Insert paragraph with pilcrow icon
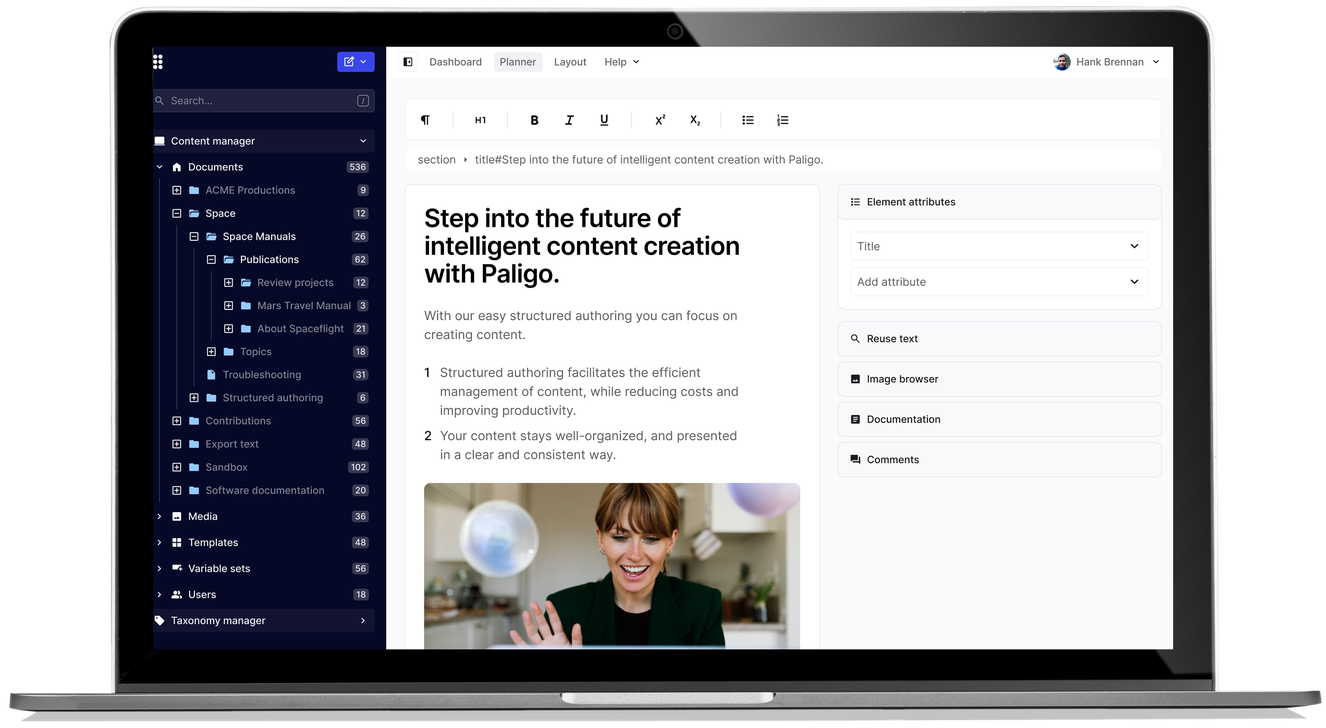This screenshot has height=728, width=1326. (x=425, y=120)
